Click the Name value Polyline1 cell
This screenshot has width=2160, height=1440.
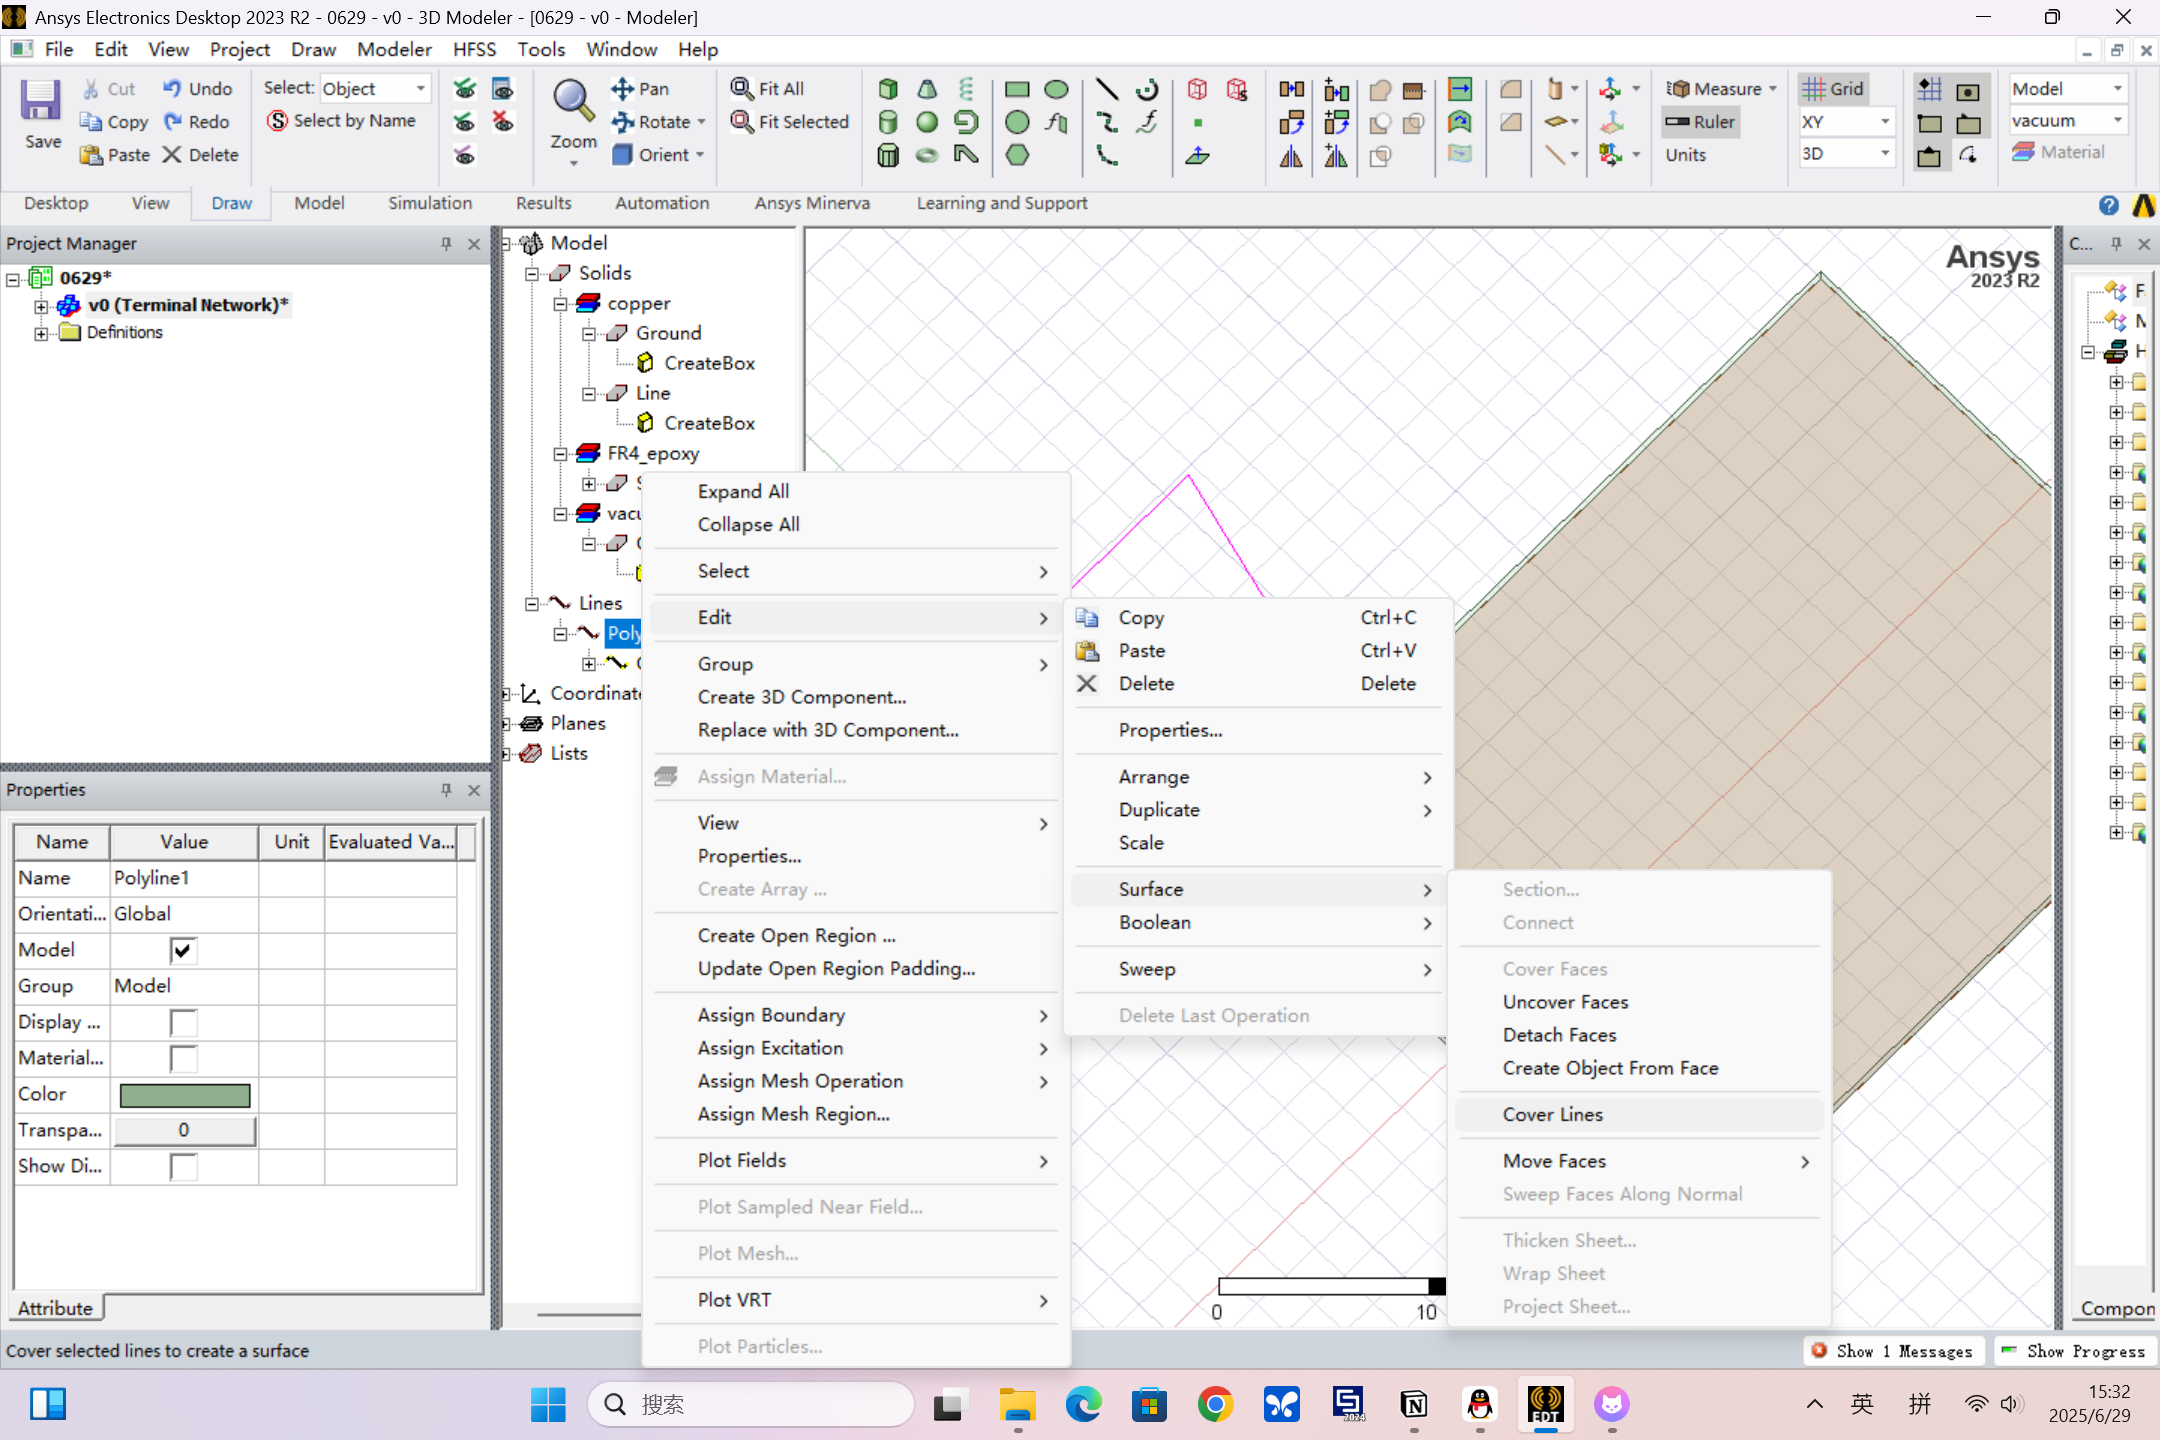point(184,878)
